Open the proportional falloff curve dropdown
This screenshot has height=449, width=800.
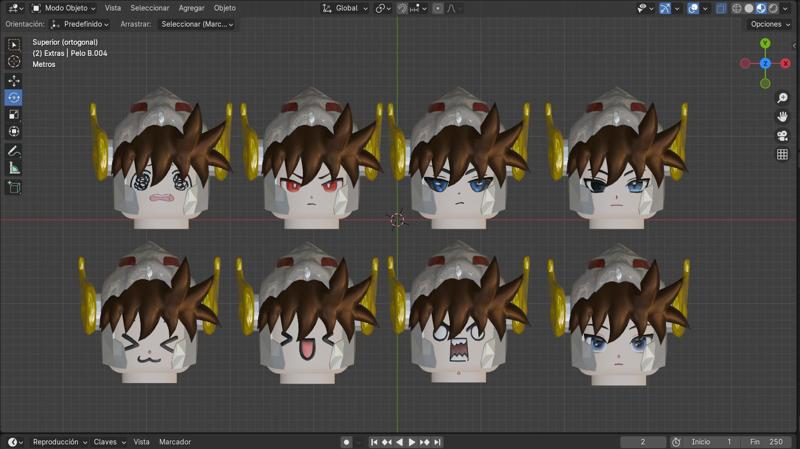point(453,8)
